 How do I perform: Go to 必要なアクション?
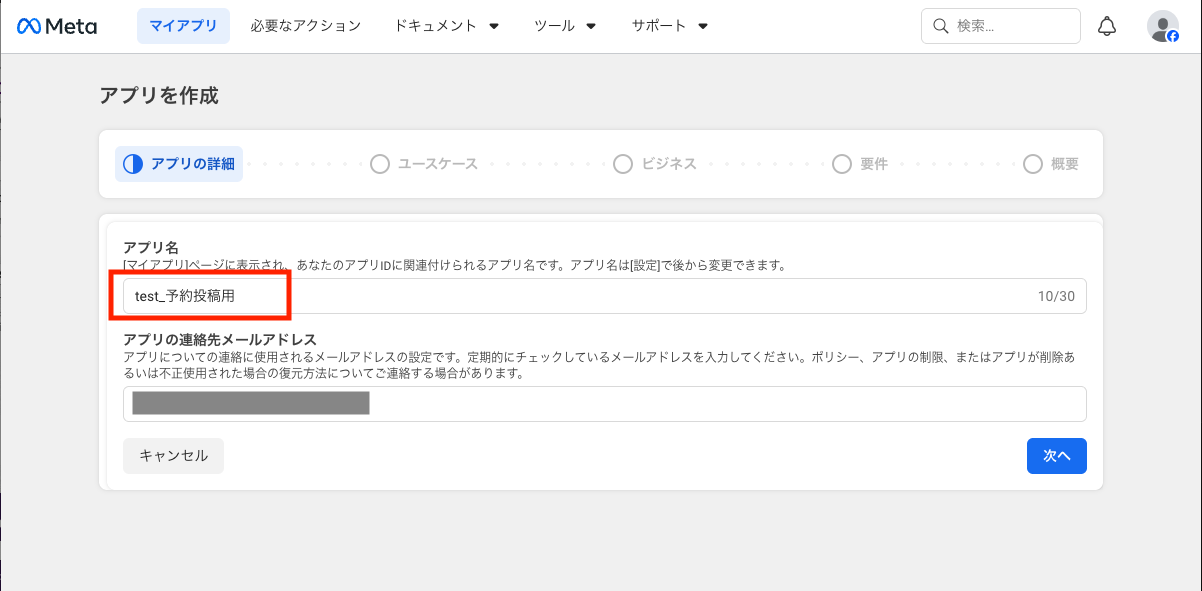click(x=305, y=26)
